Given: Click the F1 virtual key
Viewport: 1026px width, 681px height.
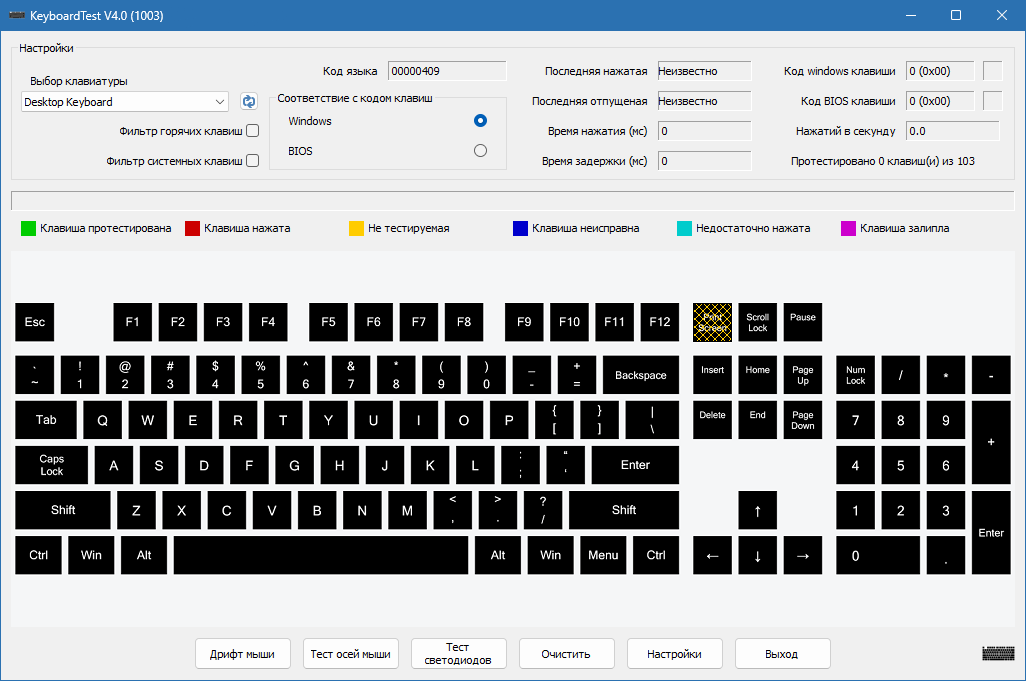Looking at the screenshot, I should 132,322.
